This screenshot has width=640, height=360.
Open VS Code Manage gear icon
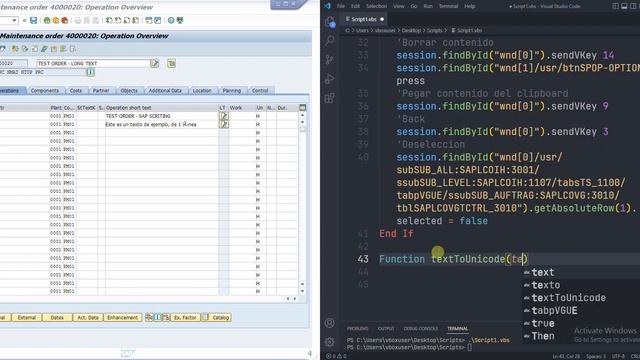pos(330,342)
